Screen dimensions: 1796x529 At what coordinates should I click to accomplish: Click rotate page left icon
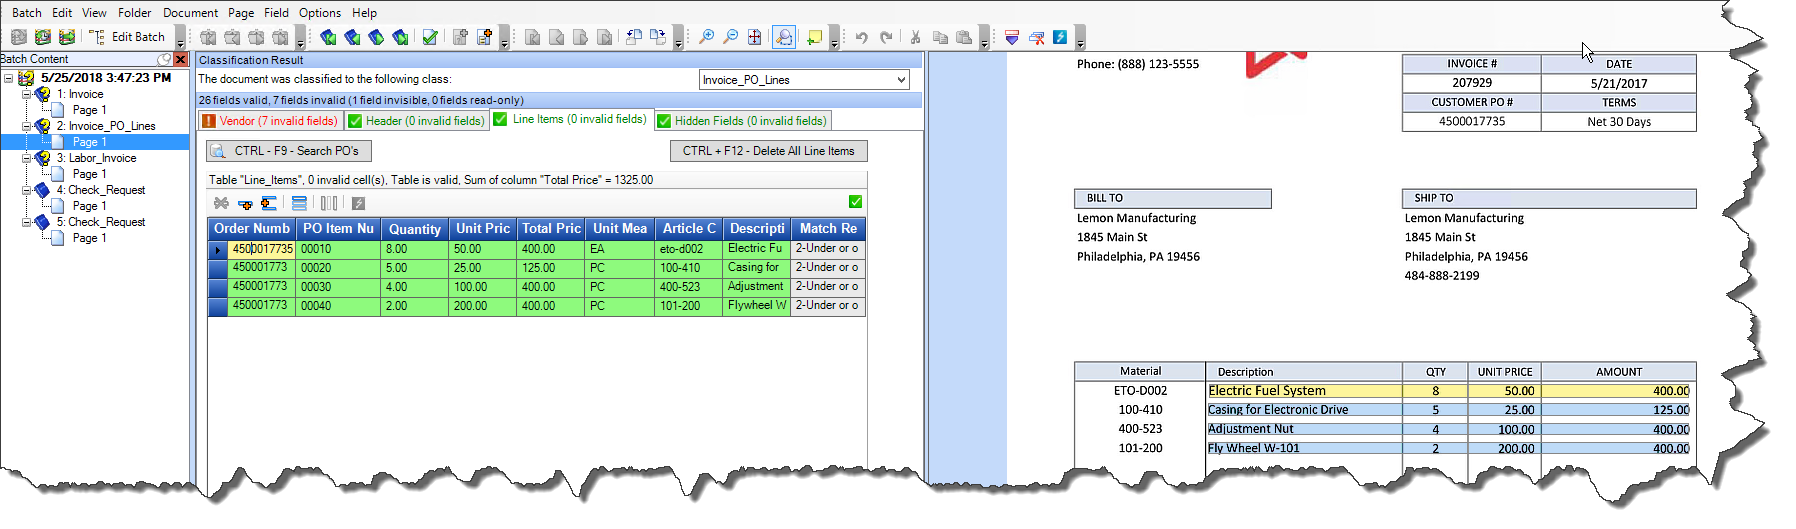click(634, 37)
